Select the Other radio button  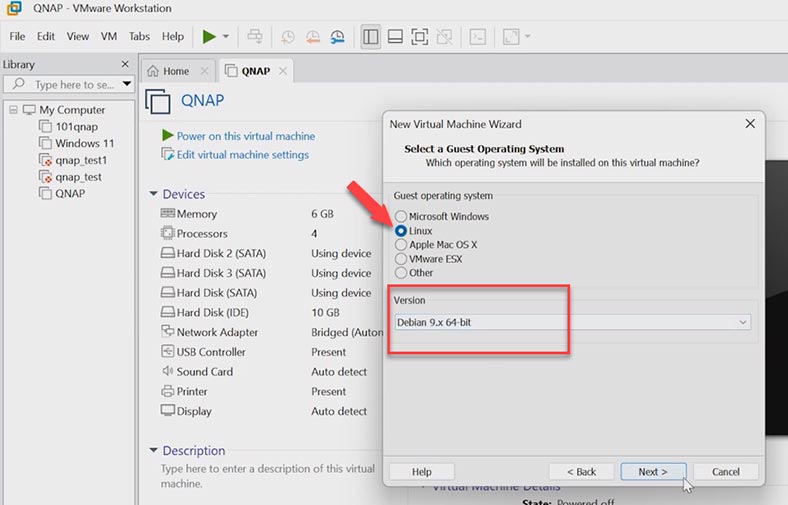point(401,273)
